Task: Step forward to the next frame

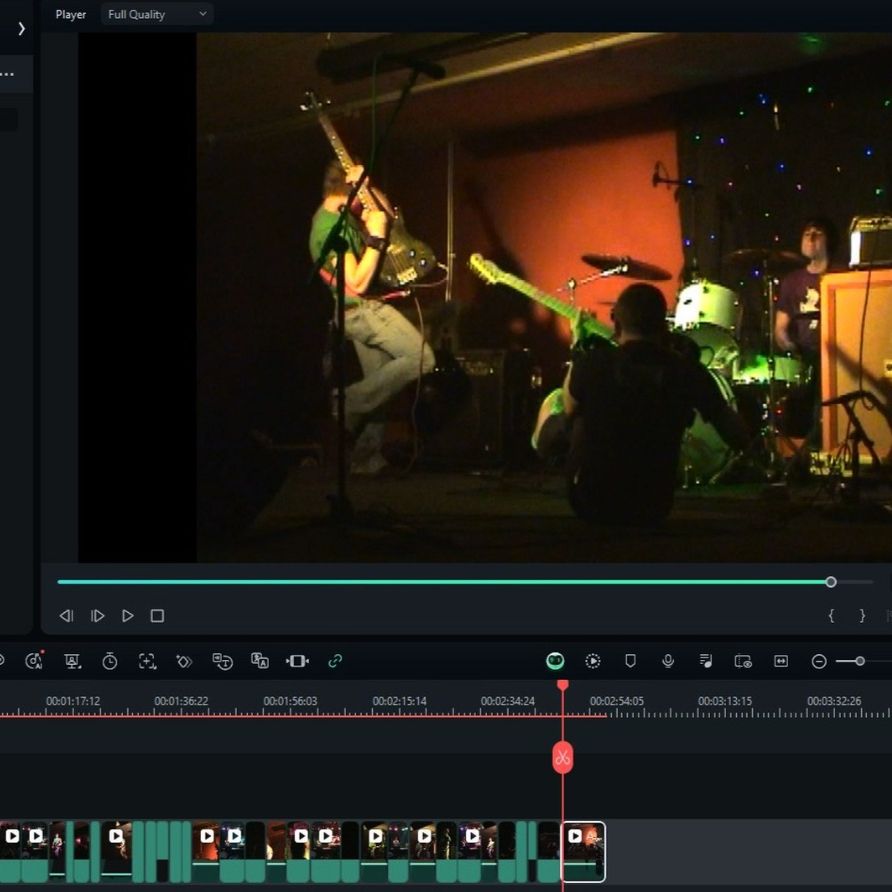Action: (97, 616)
